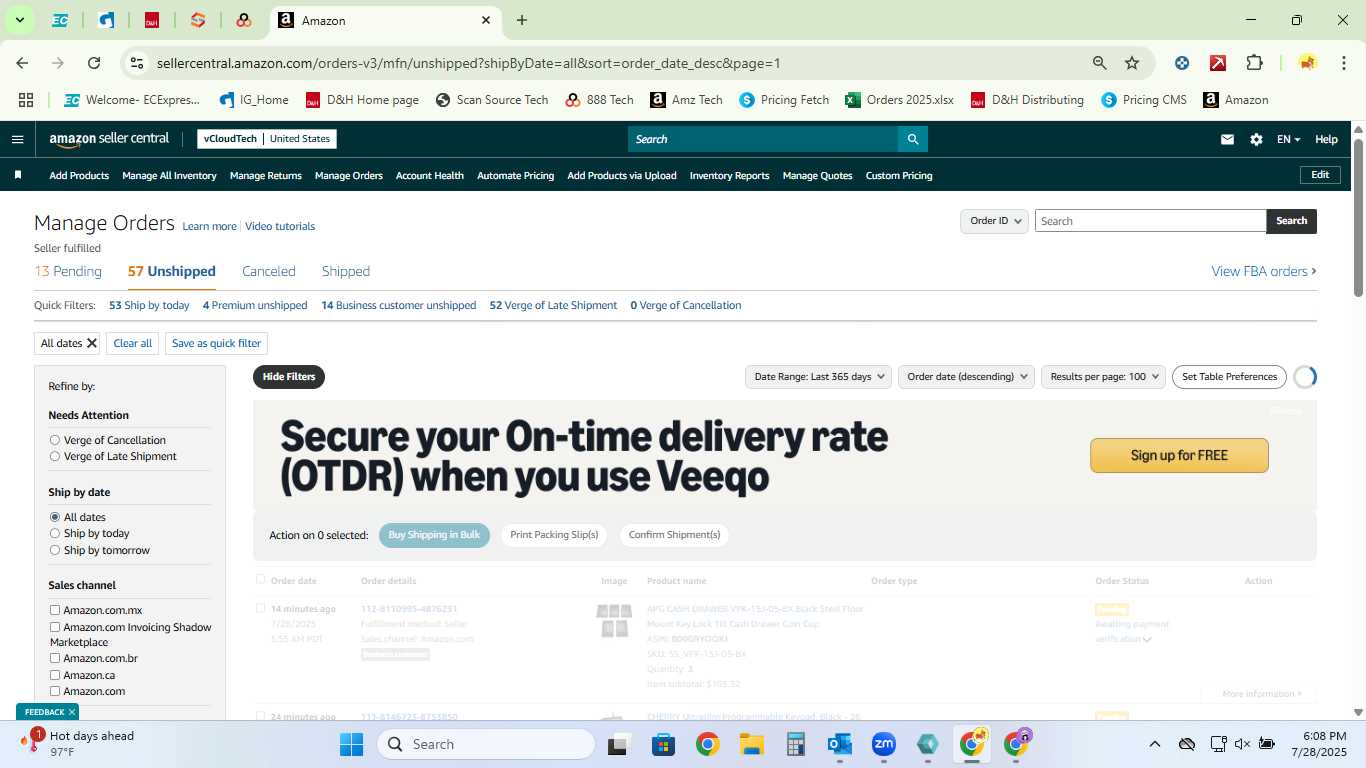The width and height of the screenshot is (1366, 768).
Task: Select Ship by today radio option
Action: (x=55, y=533)
